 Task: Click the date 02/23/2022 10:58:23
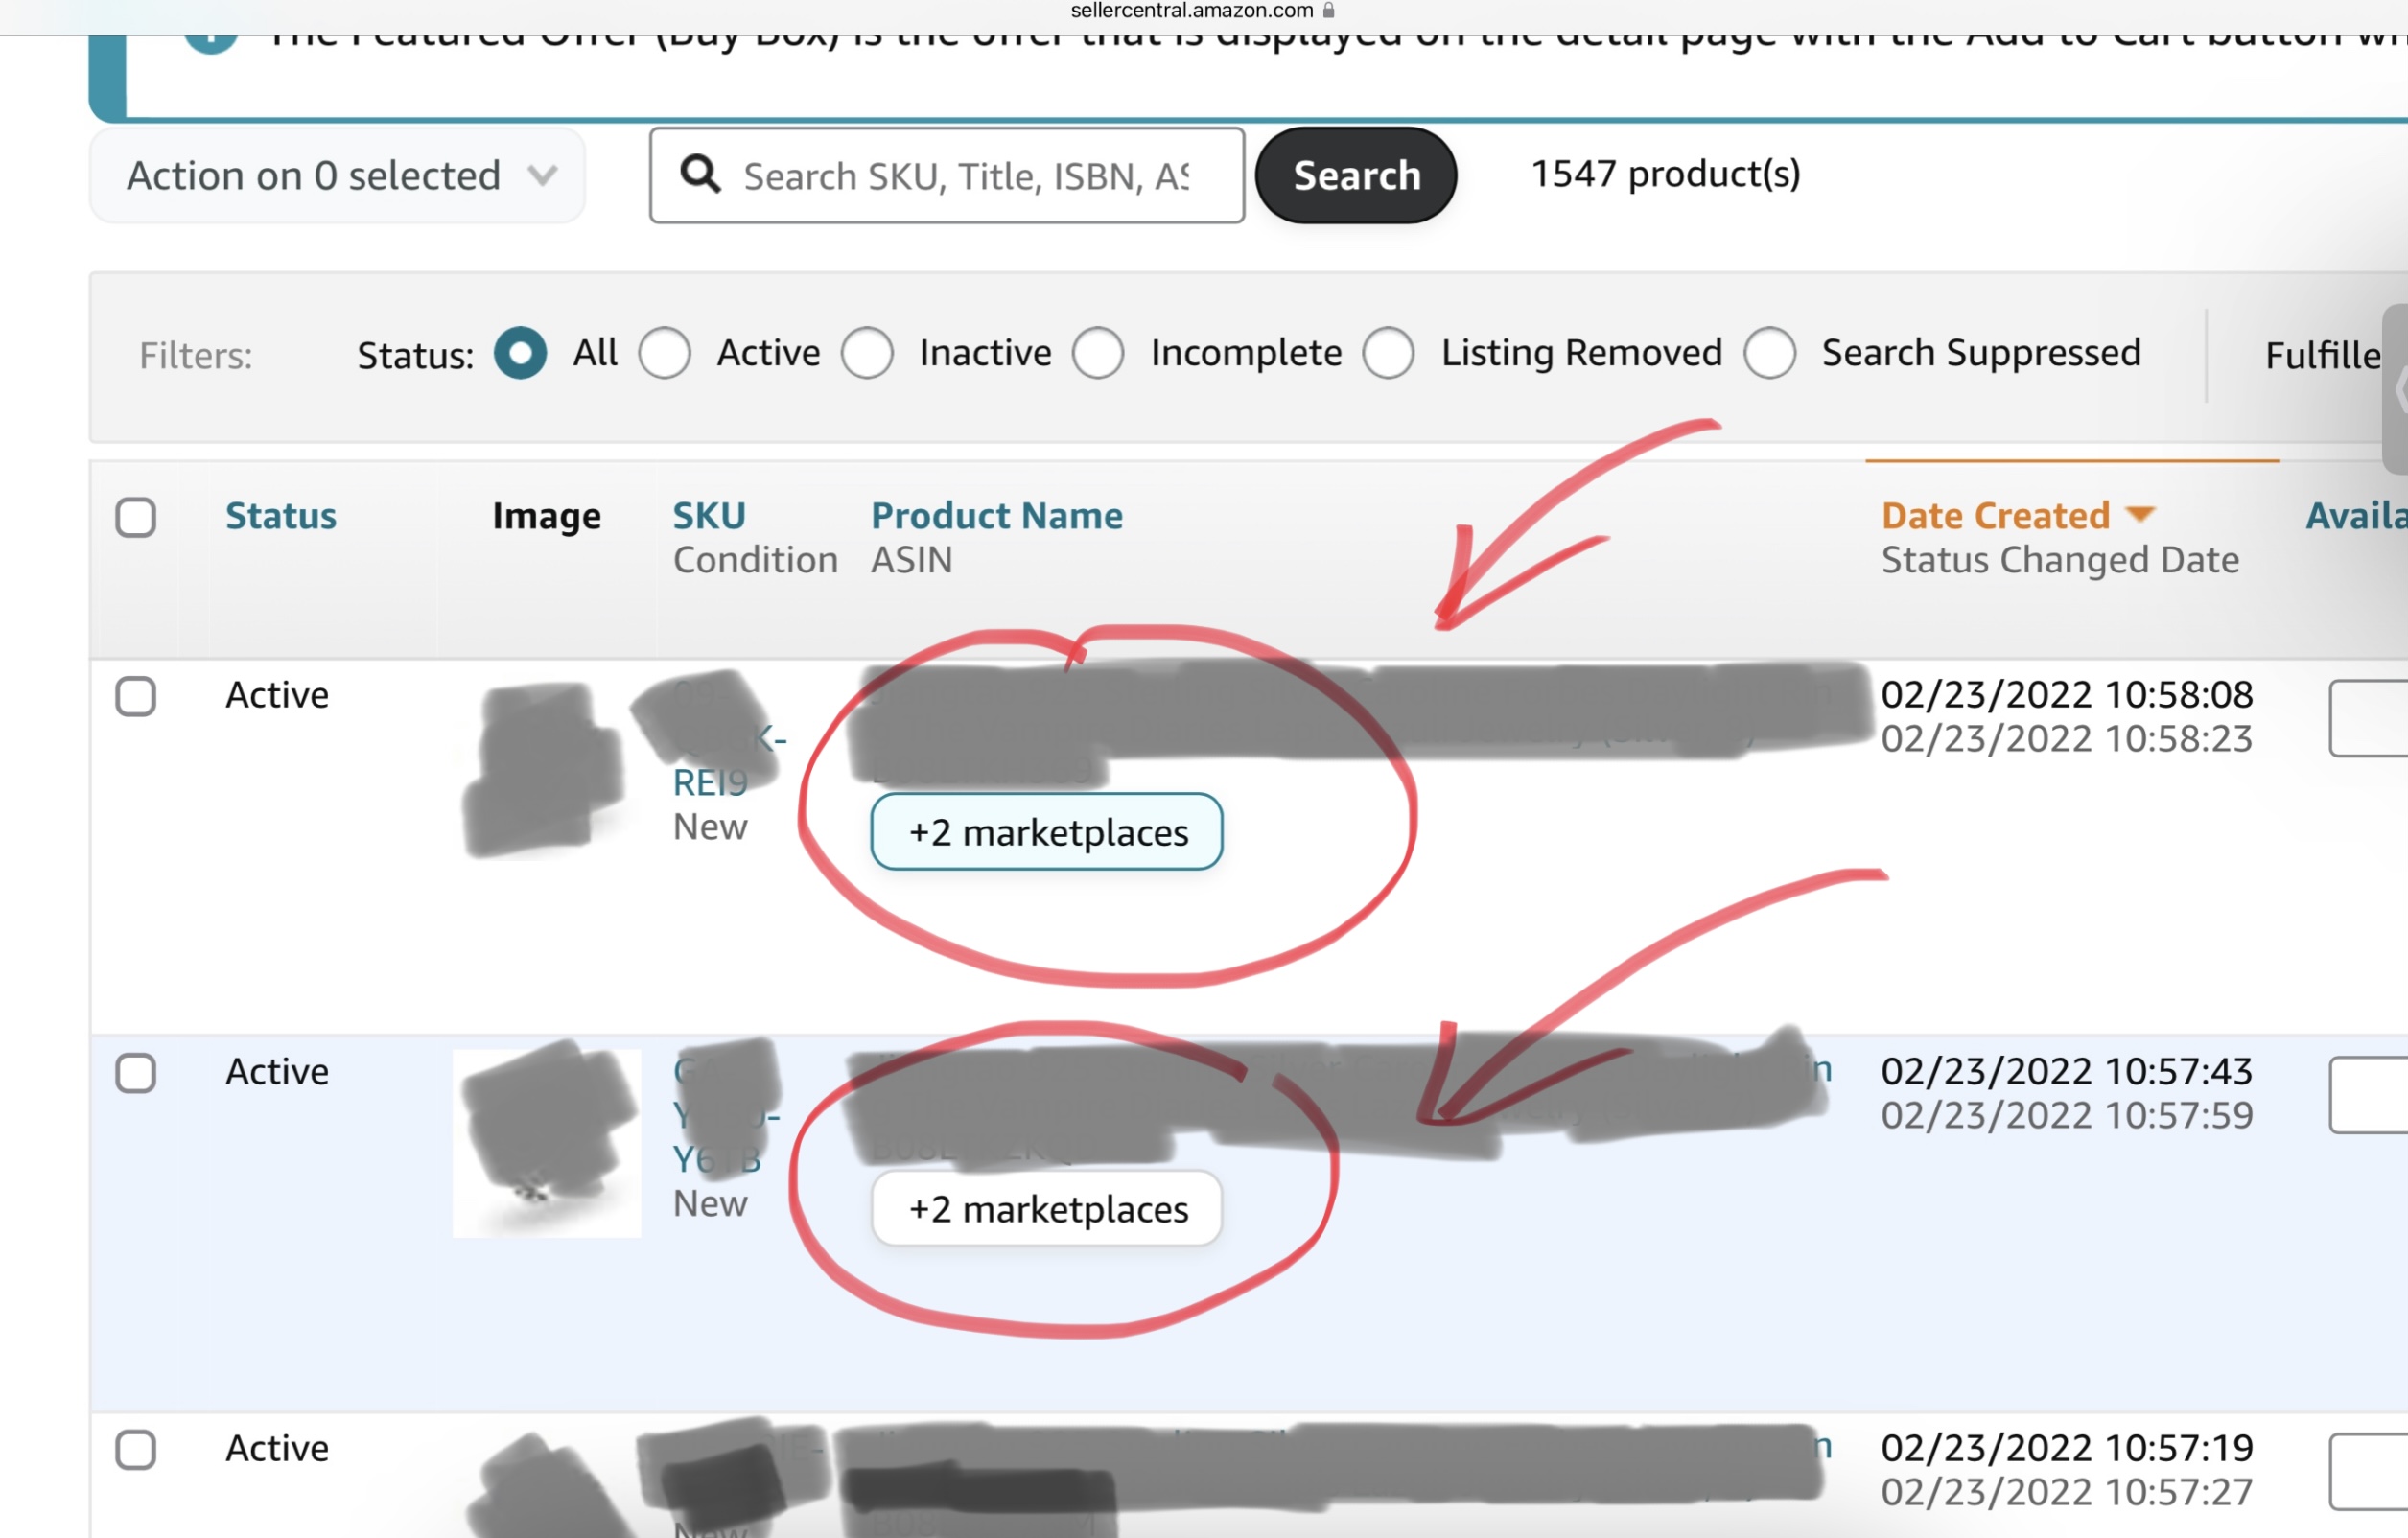pos(2067,739)
